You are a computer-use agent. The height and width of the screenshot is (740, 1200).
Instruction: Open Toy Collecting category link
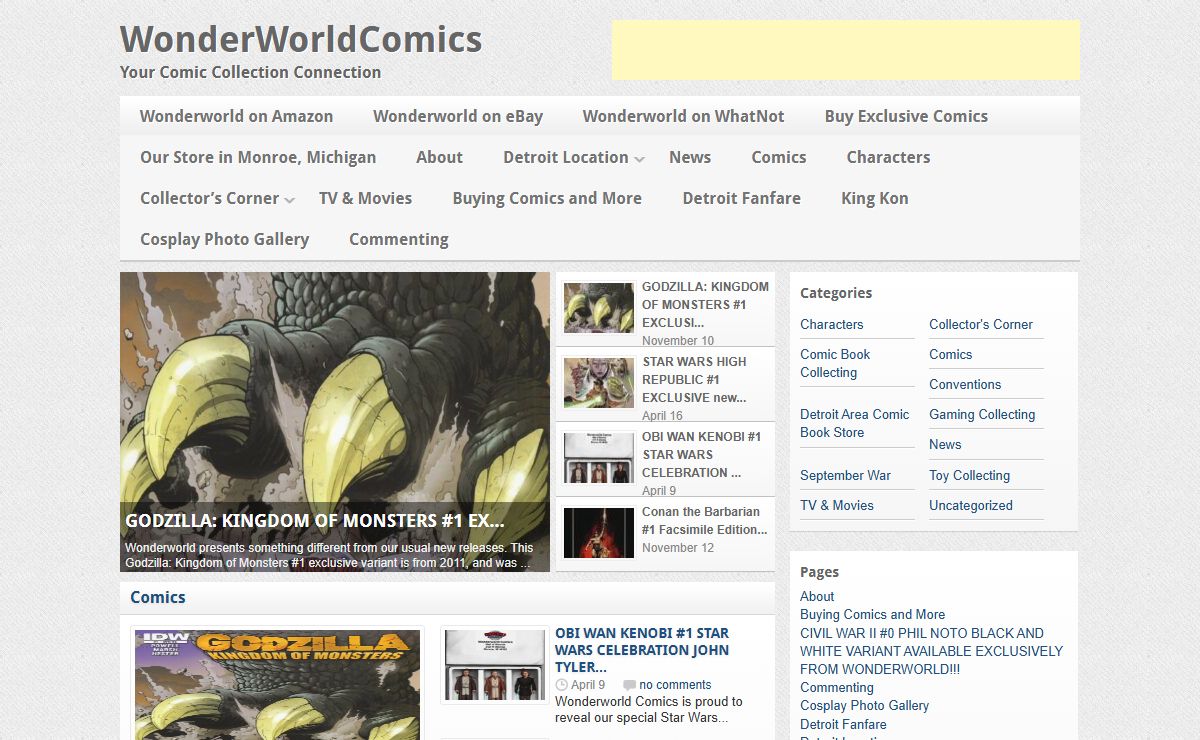pyautogui.click(x=970, y=475)
